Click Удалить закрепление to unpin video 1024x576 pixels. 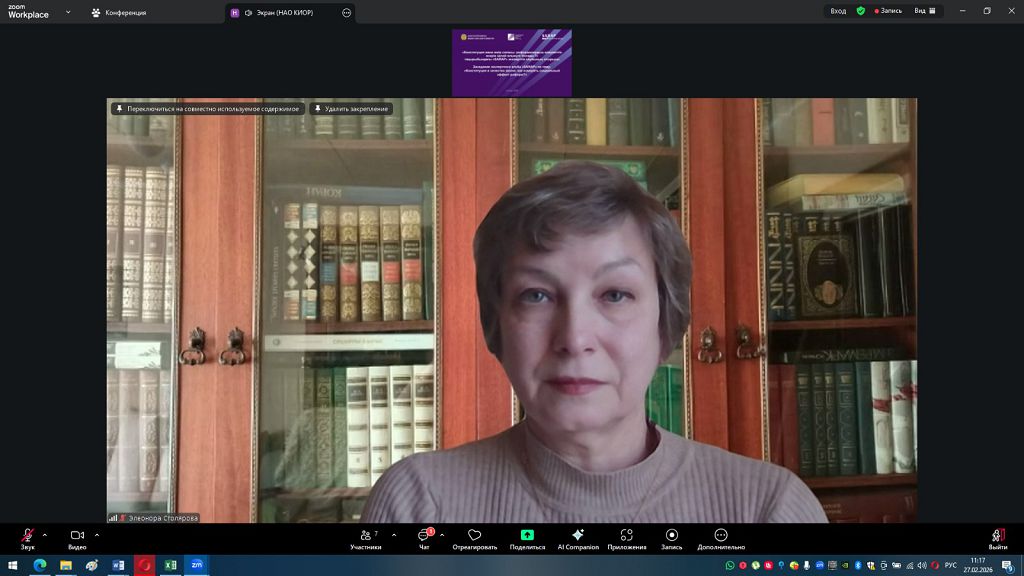(350, 108)
